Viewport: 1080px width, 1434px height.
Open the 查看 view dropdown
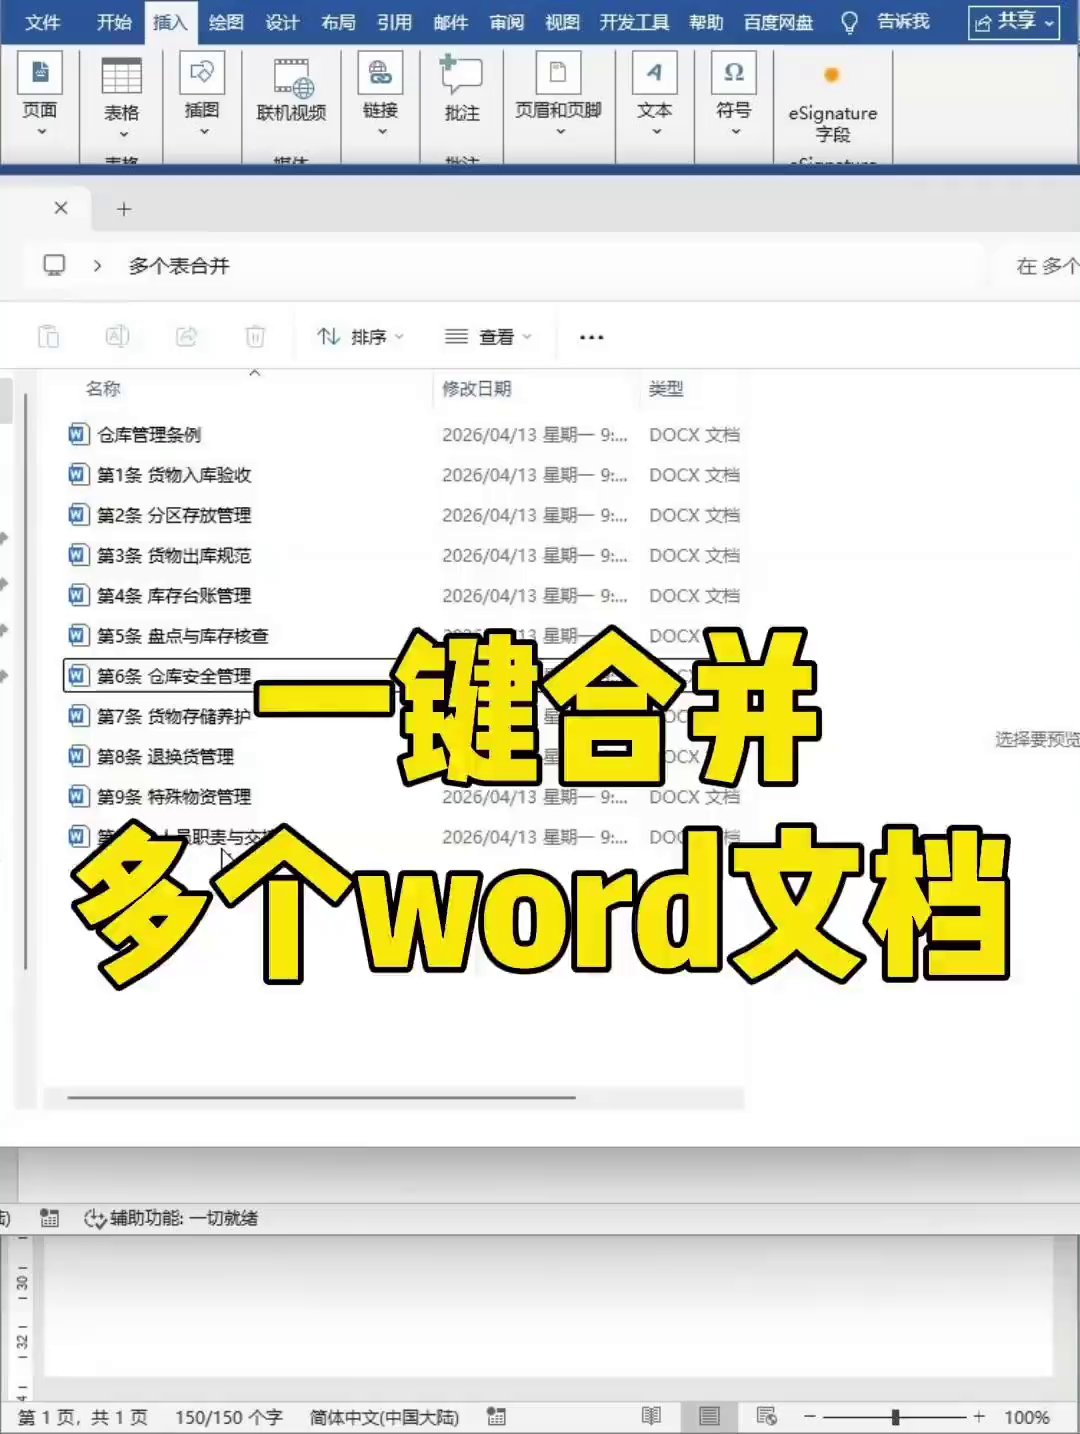(x=488, y=337)
